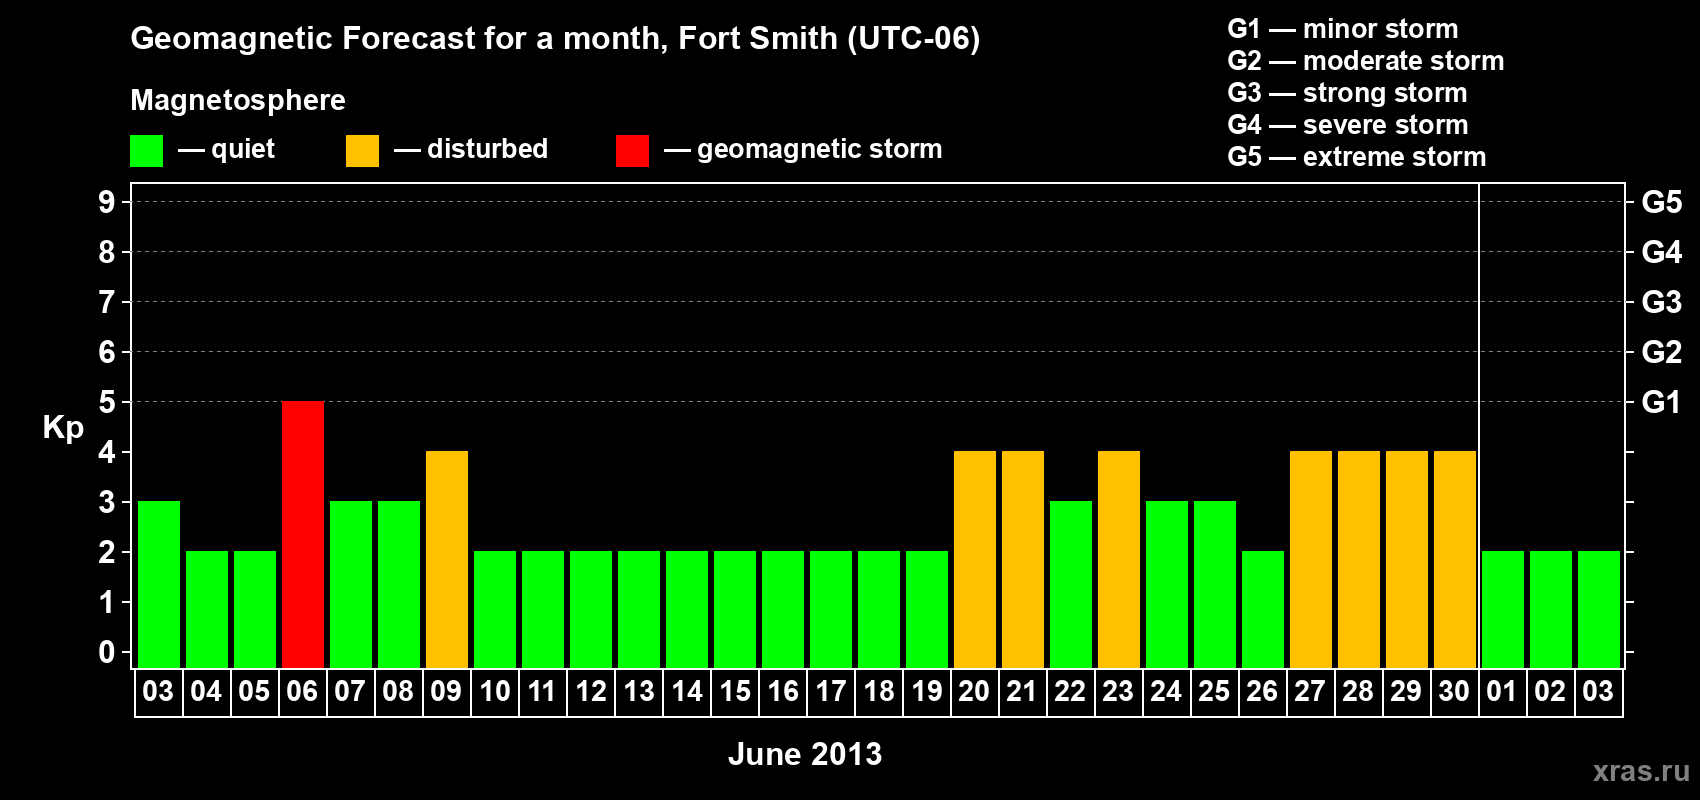Click the G1 label on the right axis
1700x800 pixels.
pyautogui.click(x=1661, y=402)
